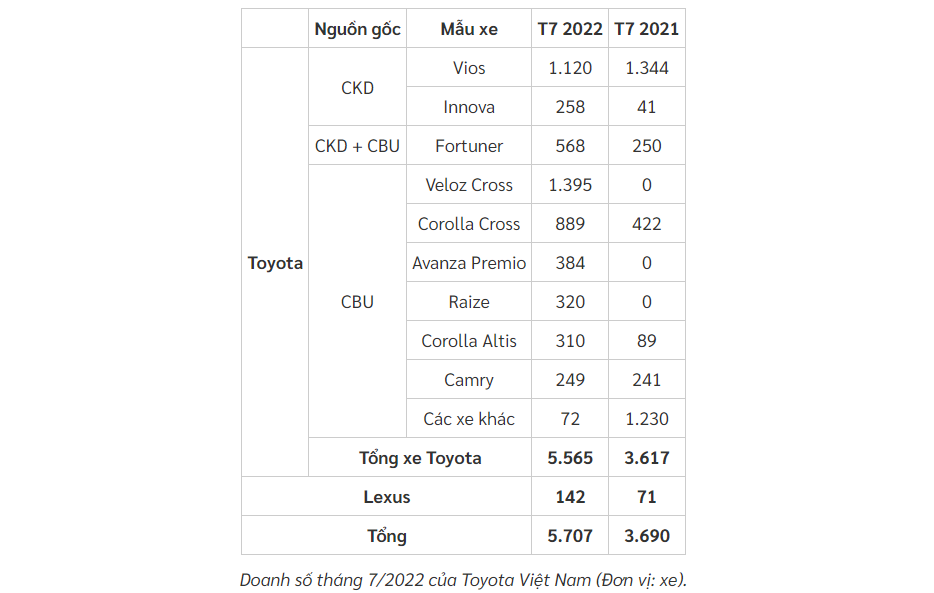Click the "Corolla Altis" model cell
The height and width of the screenshot is (593, 934).
tap(469, 341)
